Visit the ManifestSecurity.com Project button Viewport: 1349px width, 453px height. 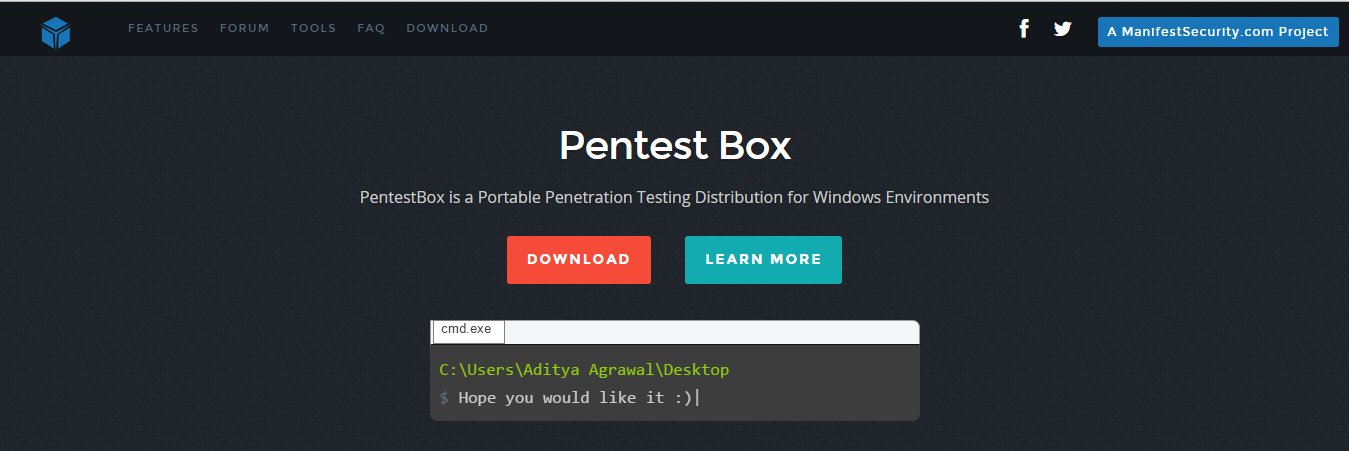(x=1218, y=31)
